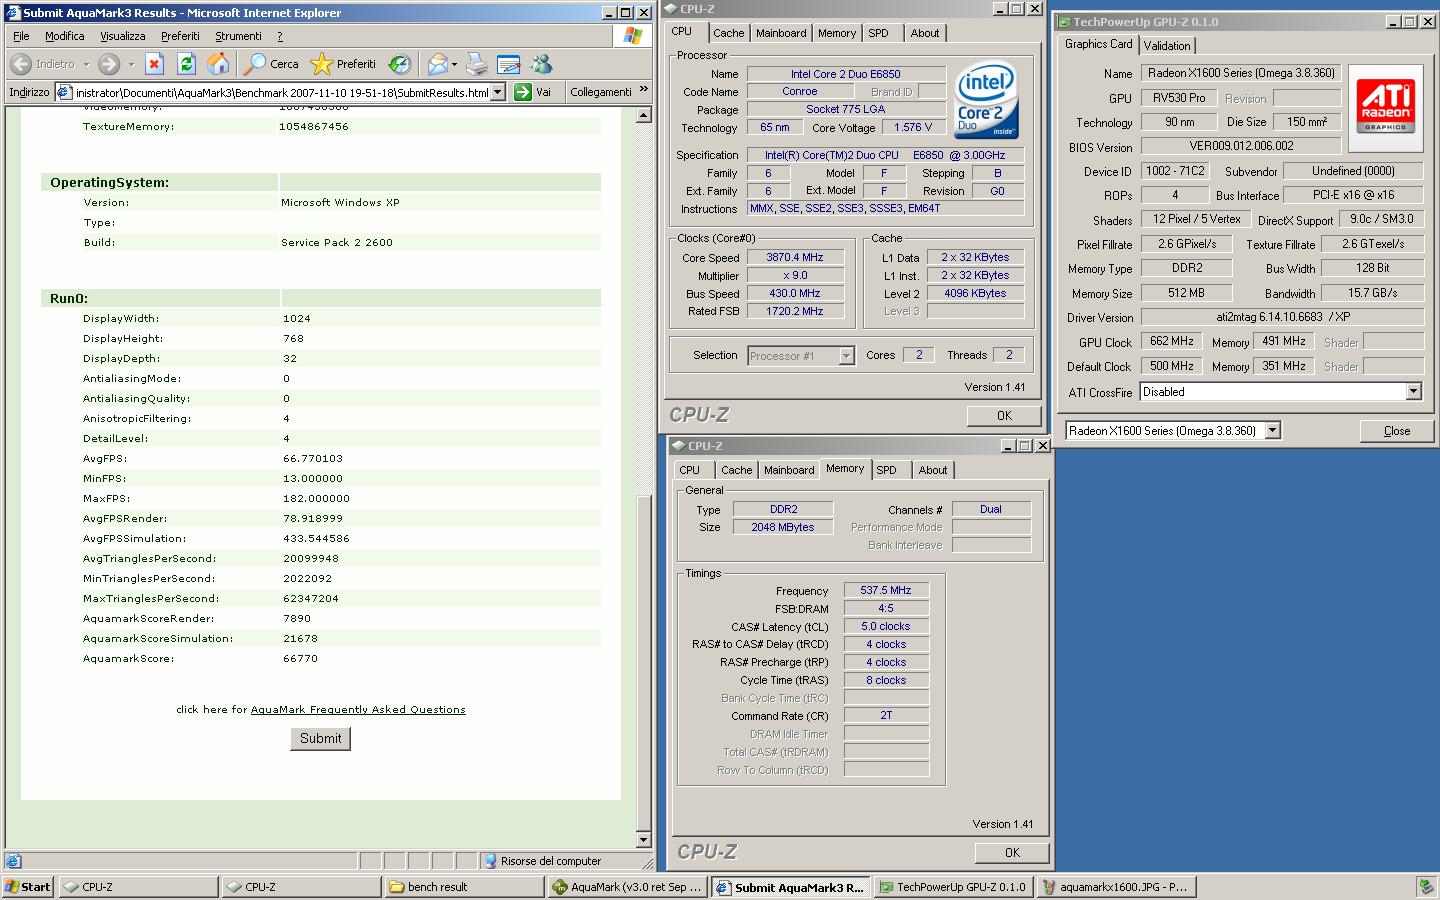
Task: Open the Visualizza menu
Action: click(122, 36)
